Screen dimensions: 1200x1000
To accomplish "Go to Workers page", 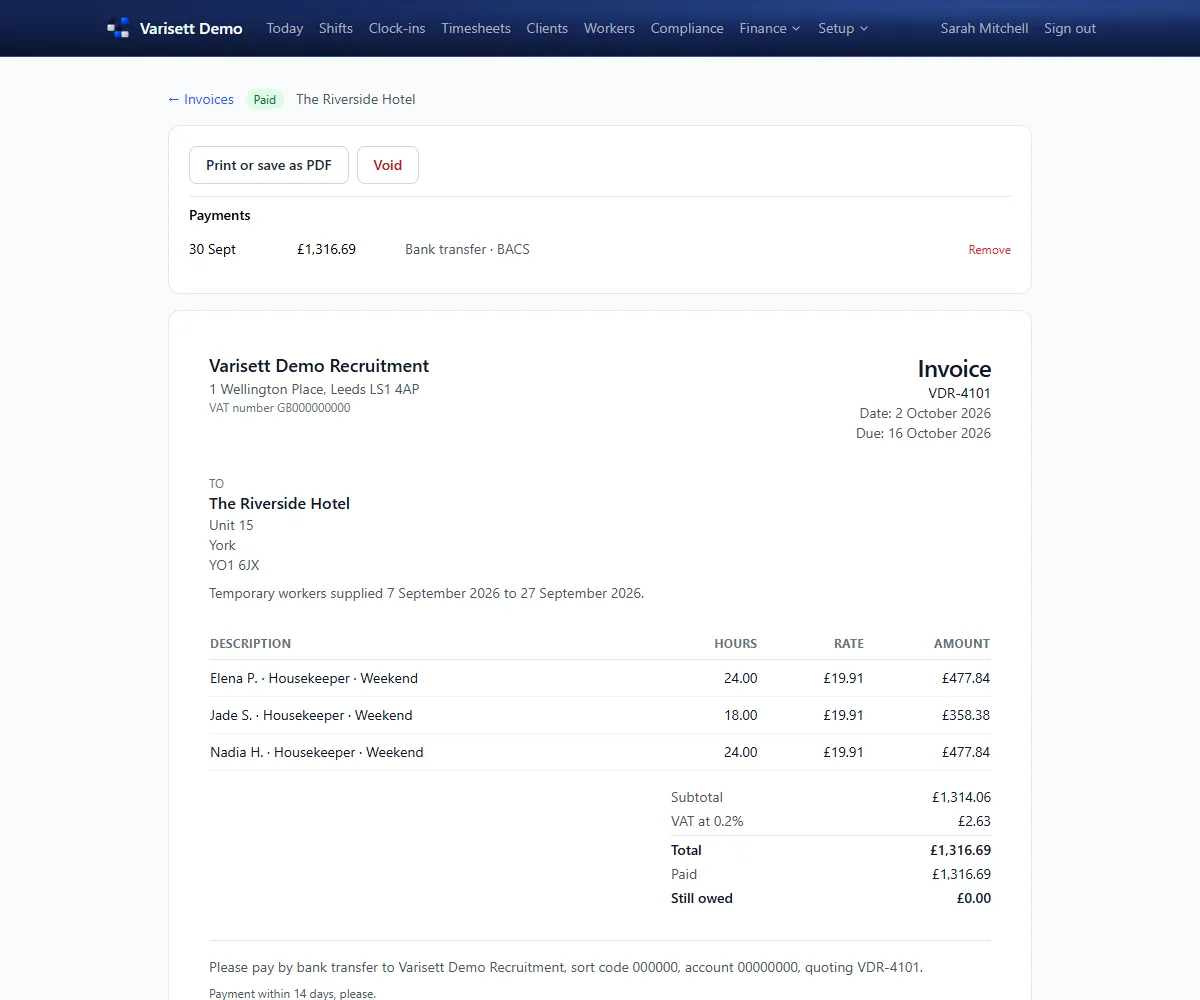I will (x=609, y=28).
